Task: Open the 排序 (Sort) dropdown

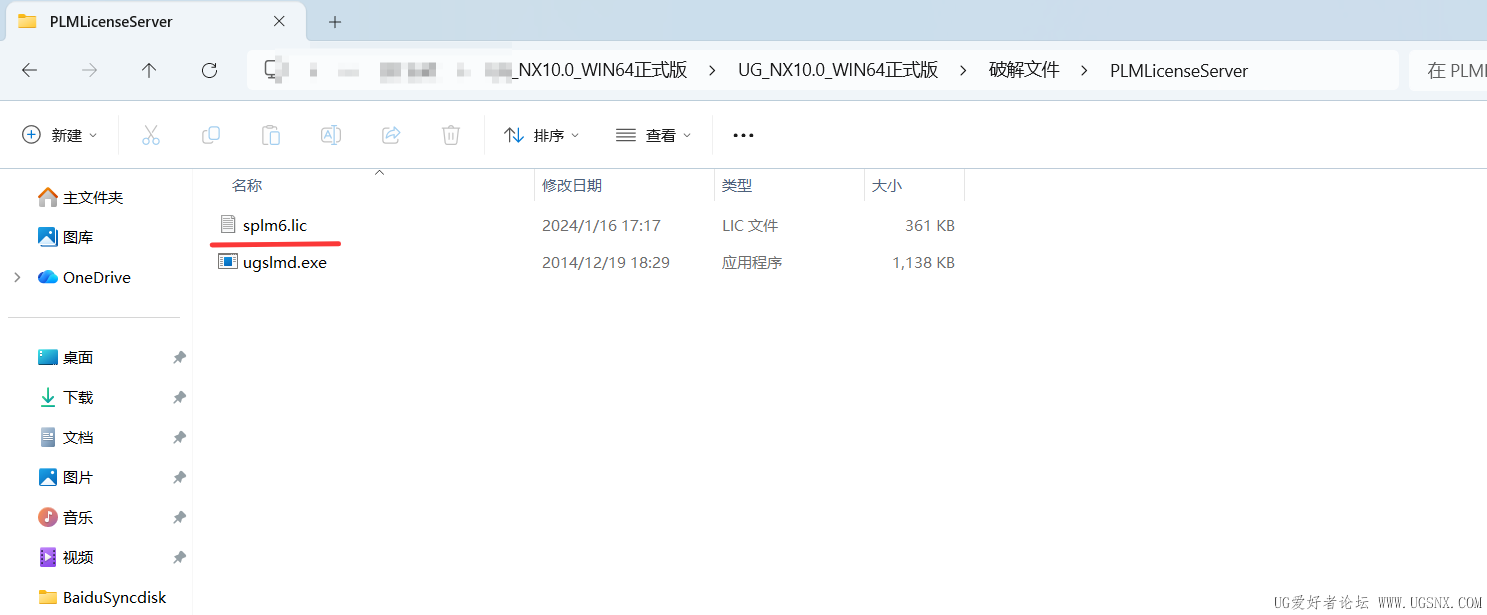Action: tap(542, 135)
